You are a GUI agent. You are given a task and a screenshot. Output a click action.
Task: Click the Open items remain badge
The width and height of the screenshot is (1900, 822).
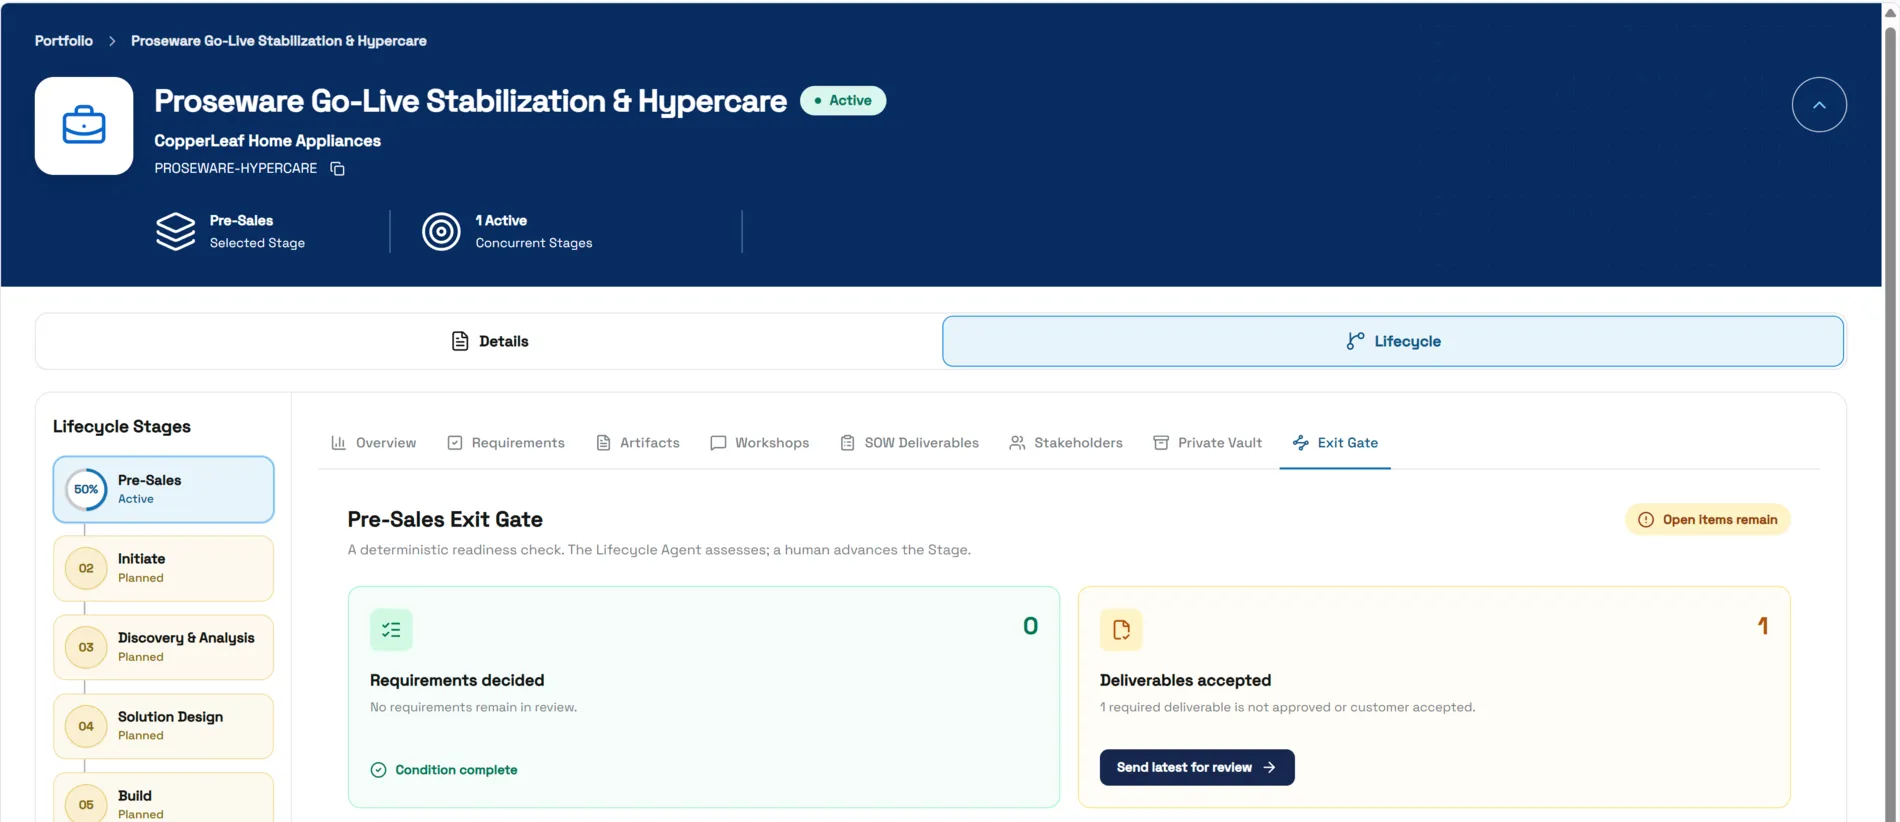pos(1708,520)
